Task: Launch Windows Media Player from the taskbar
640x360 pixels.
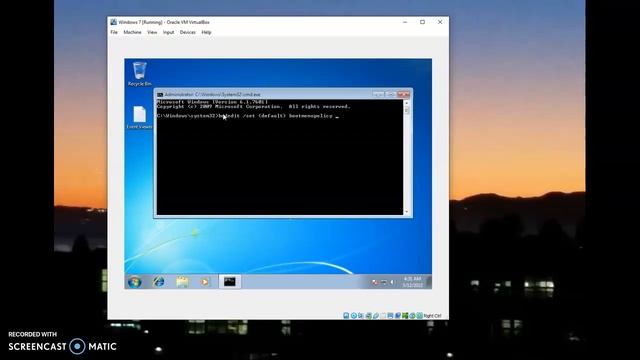Action: click(205, 282)
